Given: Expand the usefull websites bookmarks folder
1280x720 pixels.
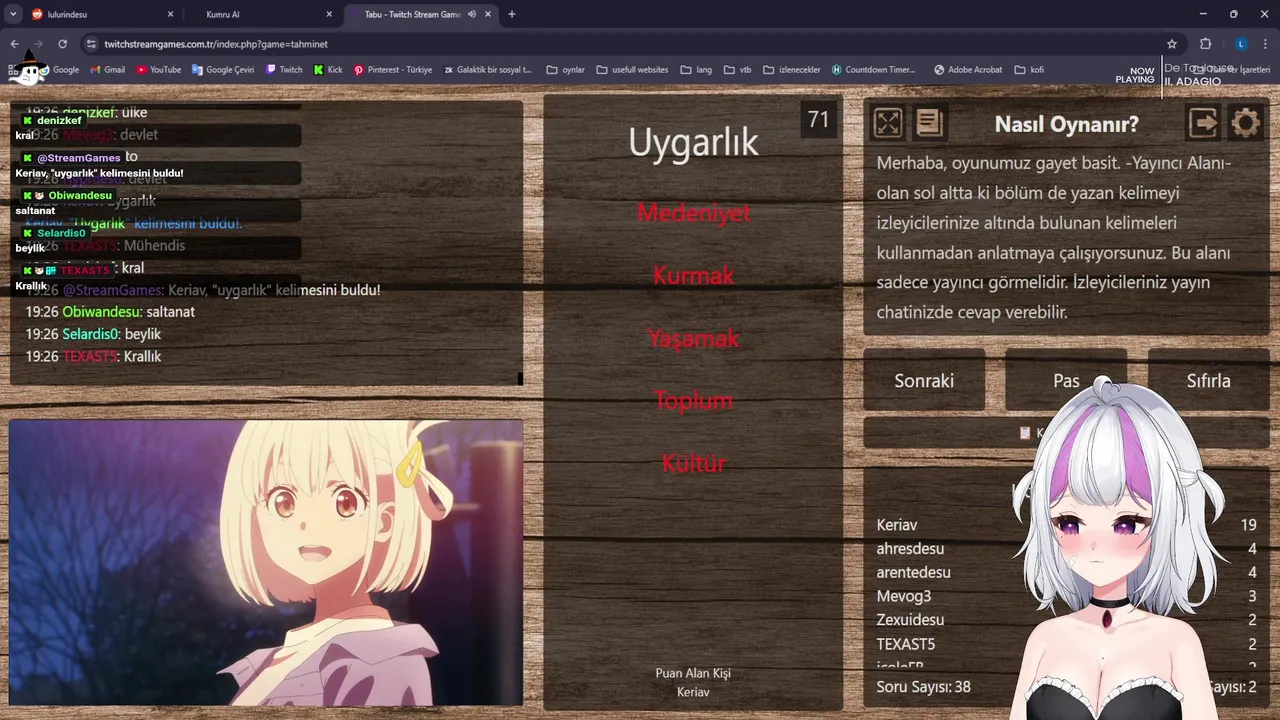Looking at the screenshot, I should (633, 70).
